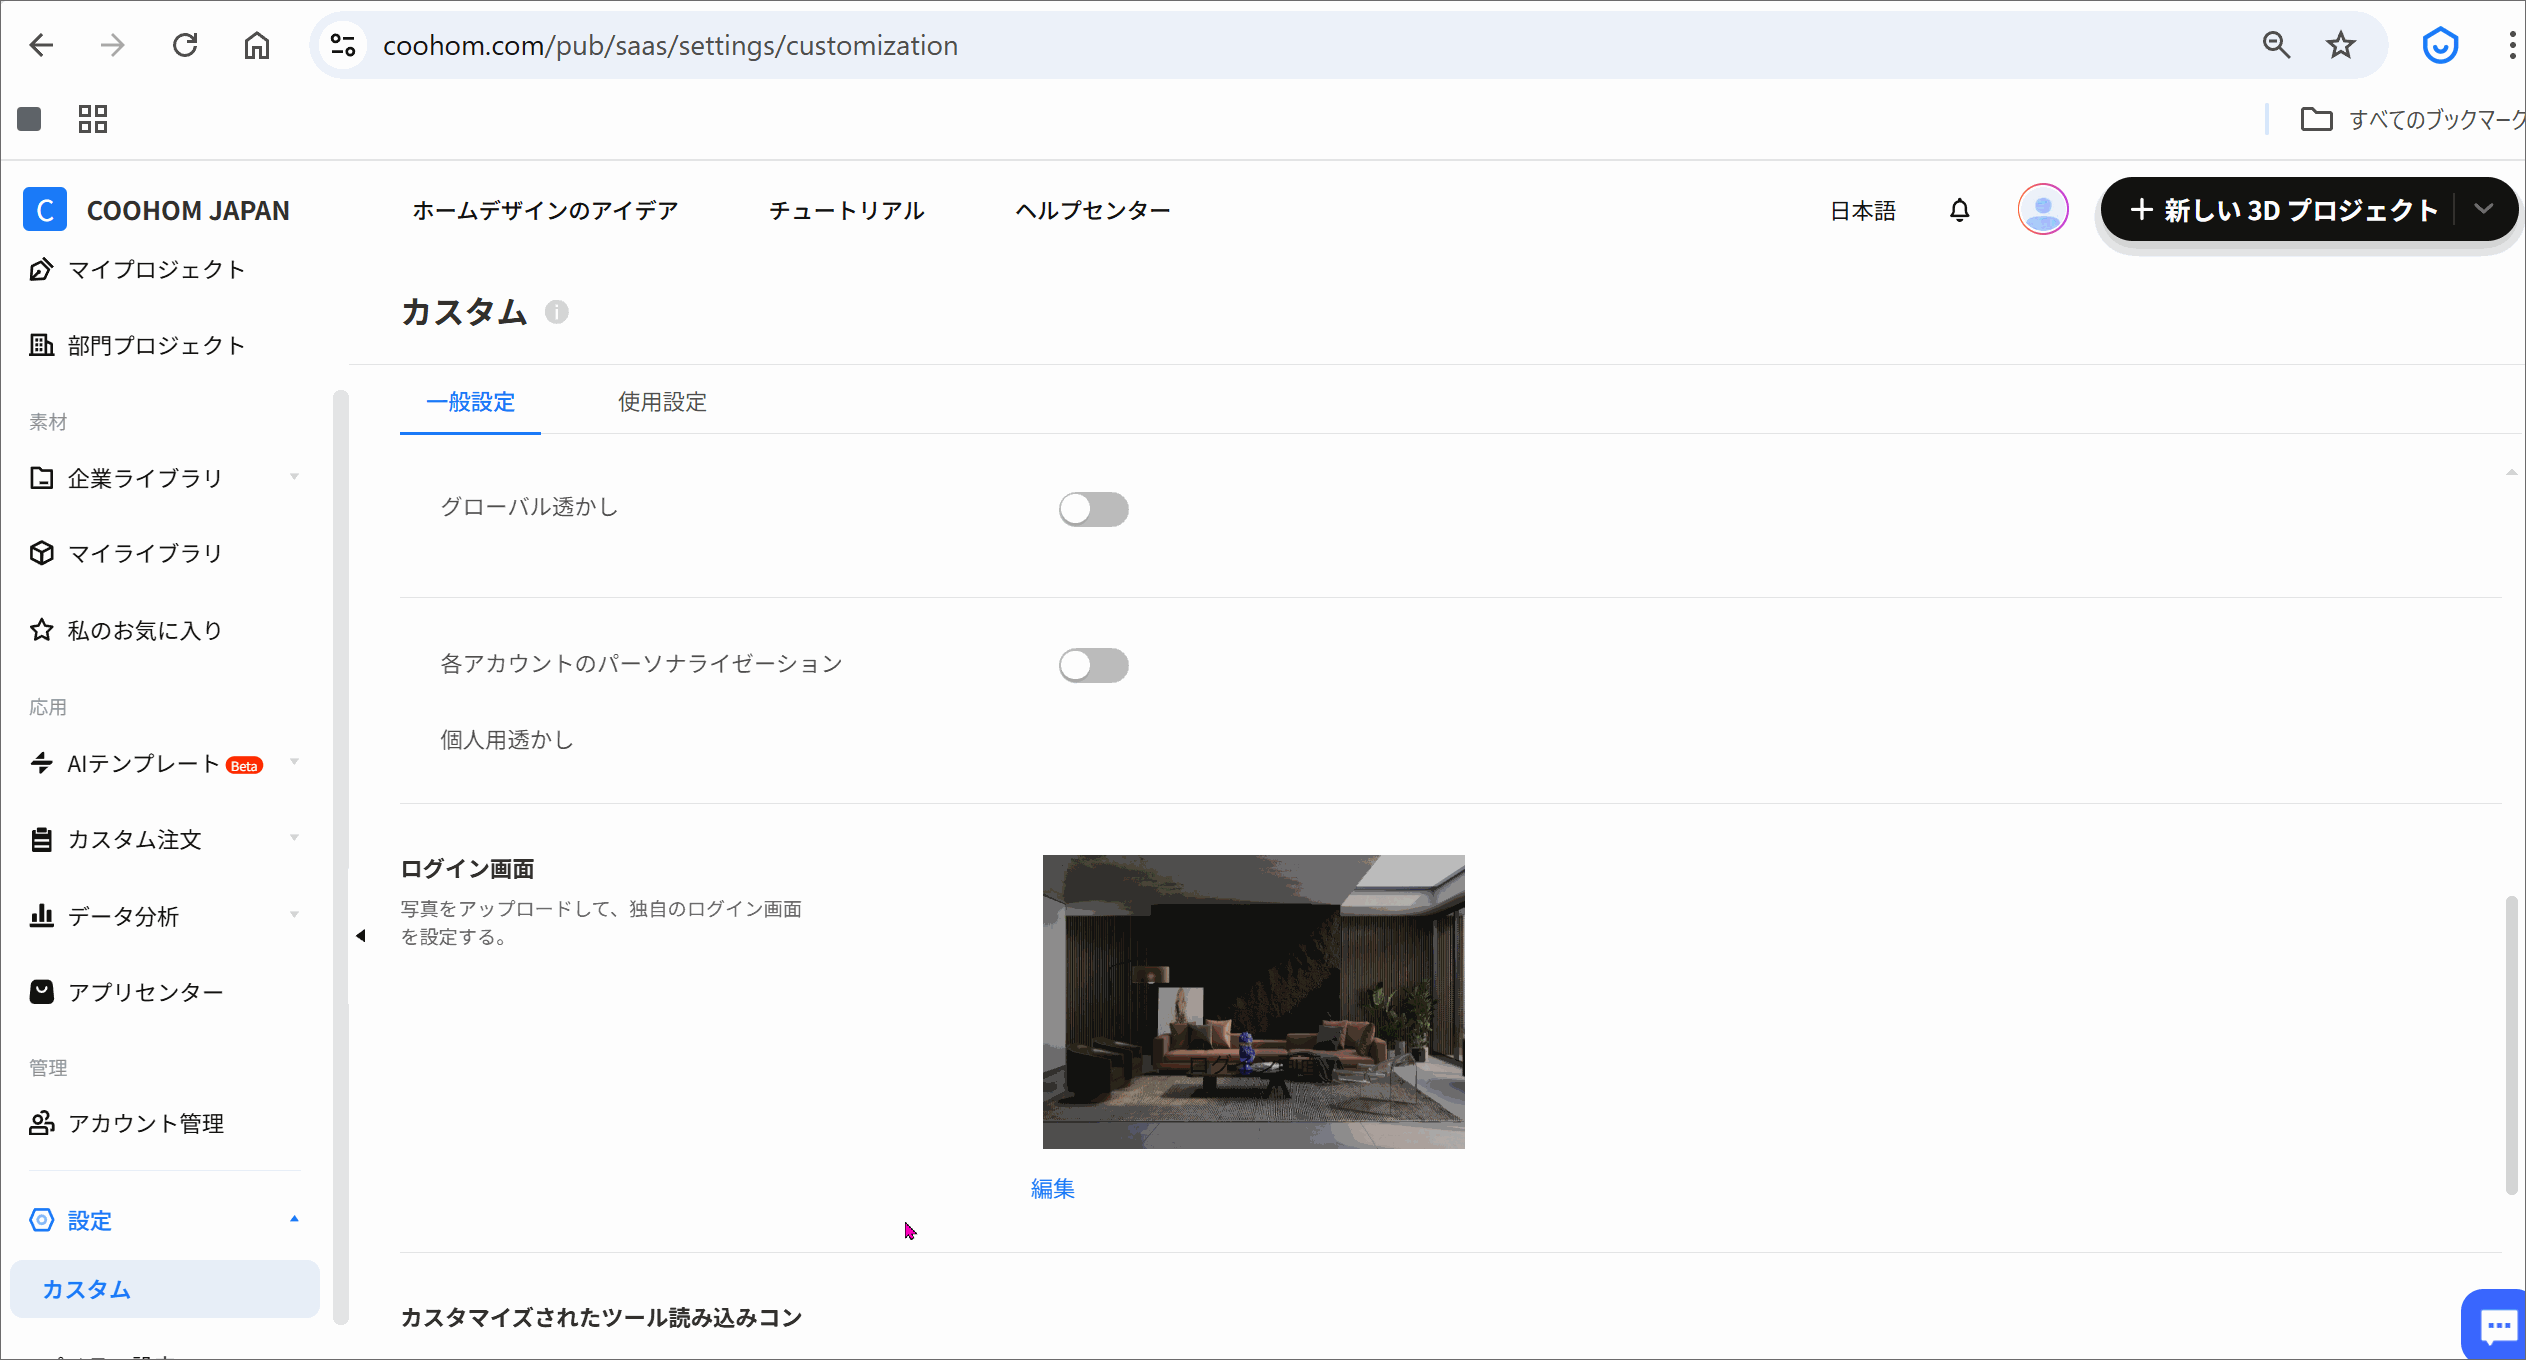2526x1360 pixels.
Task: Select カスタム in sidebar submenu
Action: coord(165,1289)
